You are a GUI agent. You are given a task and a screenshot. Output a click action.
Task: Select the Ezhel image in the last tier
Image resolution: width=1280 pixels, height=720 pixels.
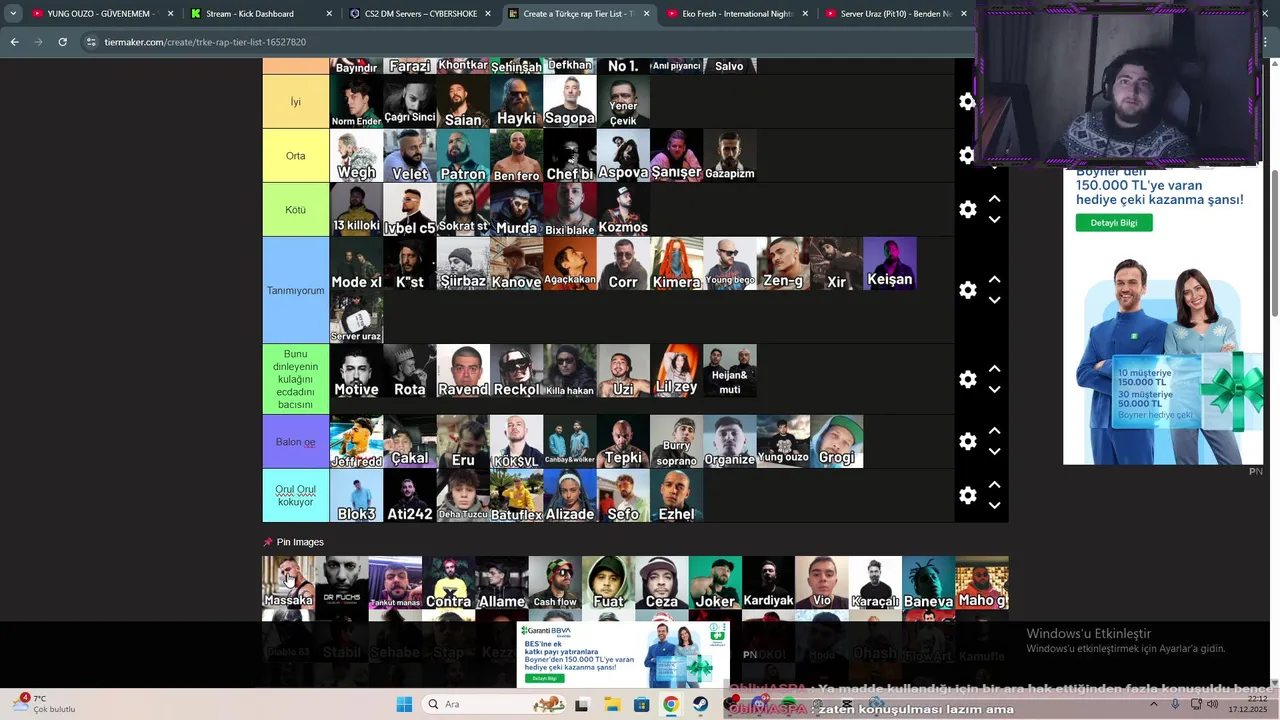pos(676,496)
